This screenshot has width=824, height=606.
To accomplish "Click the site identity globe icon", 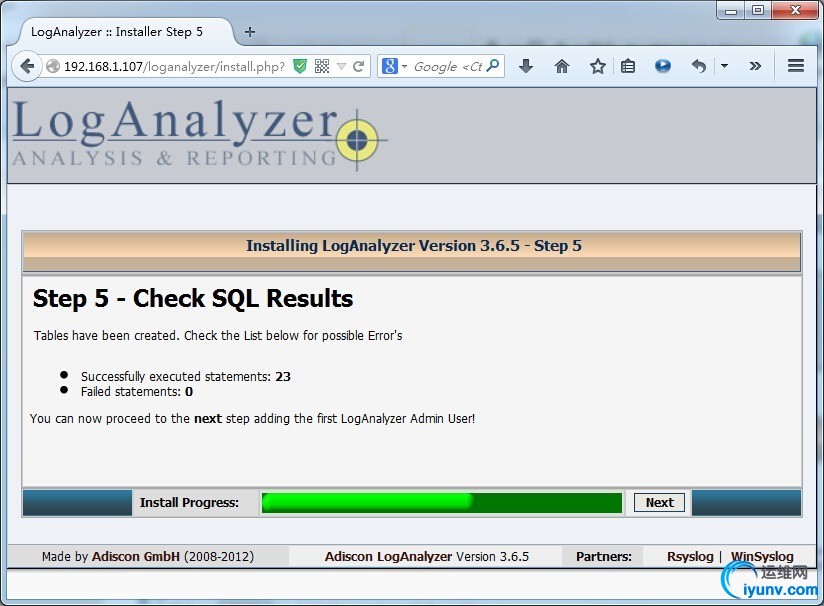I will pos(53,66).
